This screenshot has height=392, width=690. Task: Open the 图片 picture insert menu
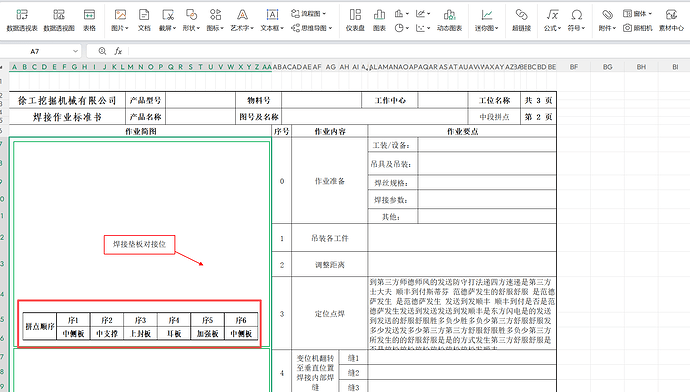[120, 20]
